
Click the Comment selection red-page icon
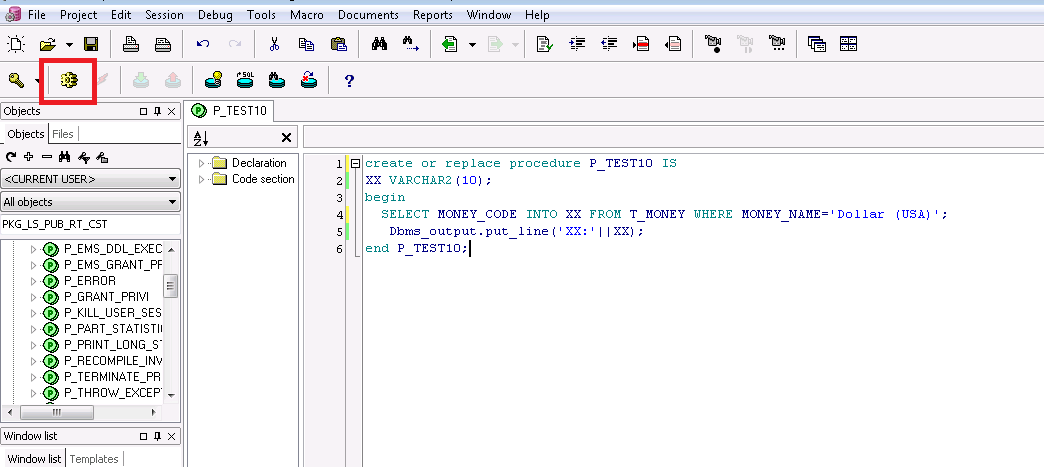[641, 45]
